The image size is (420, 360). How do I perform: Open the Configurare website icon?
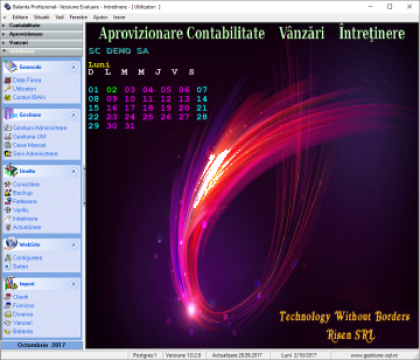pyautogui.click(x=7, y=258)
